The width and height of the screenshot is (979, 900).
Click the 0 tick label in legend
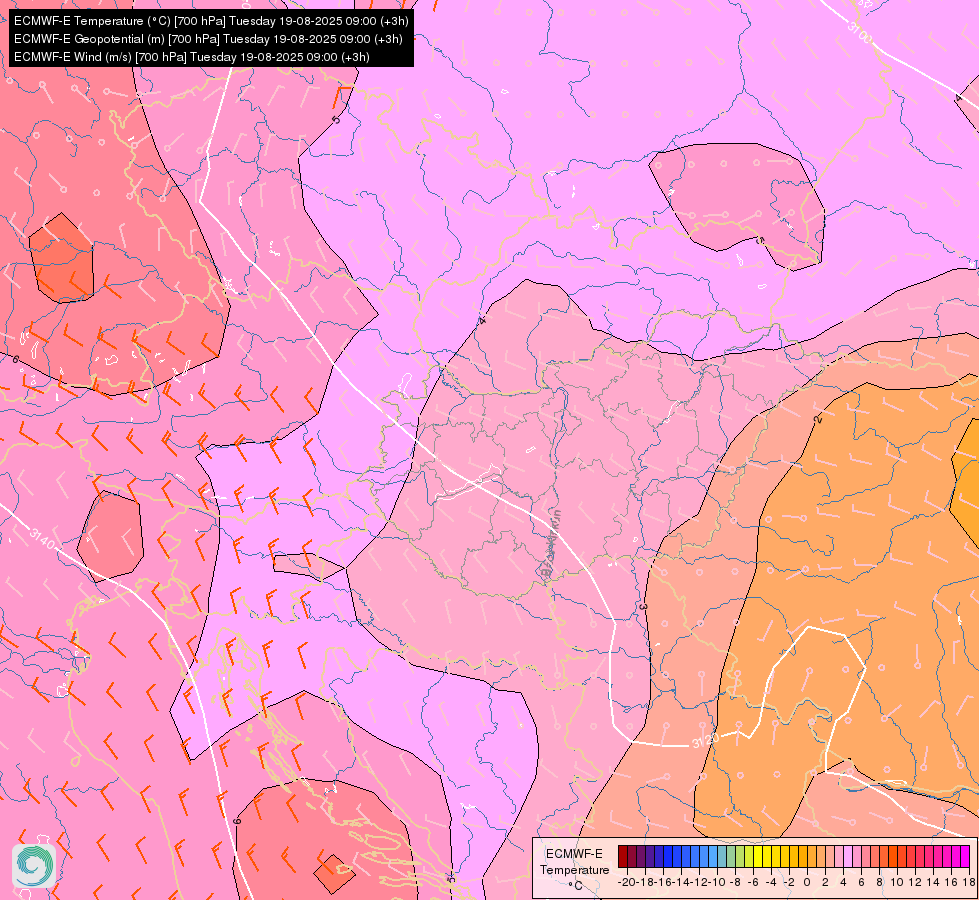click(807, 882)
